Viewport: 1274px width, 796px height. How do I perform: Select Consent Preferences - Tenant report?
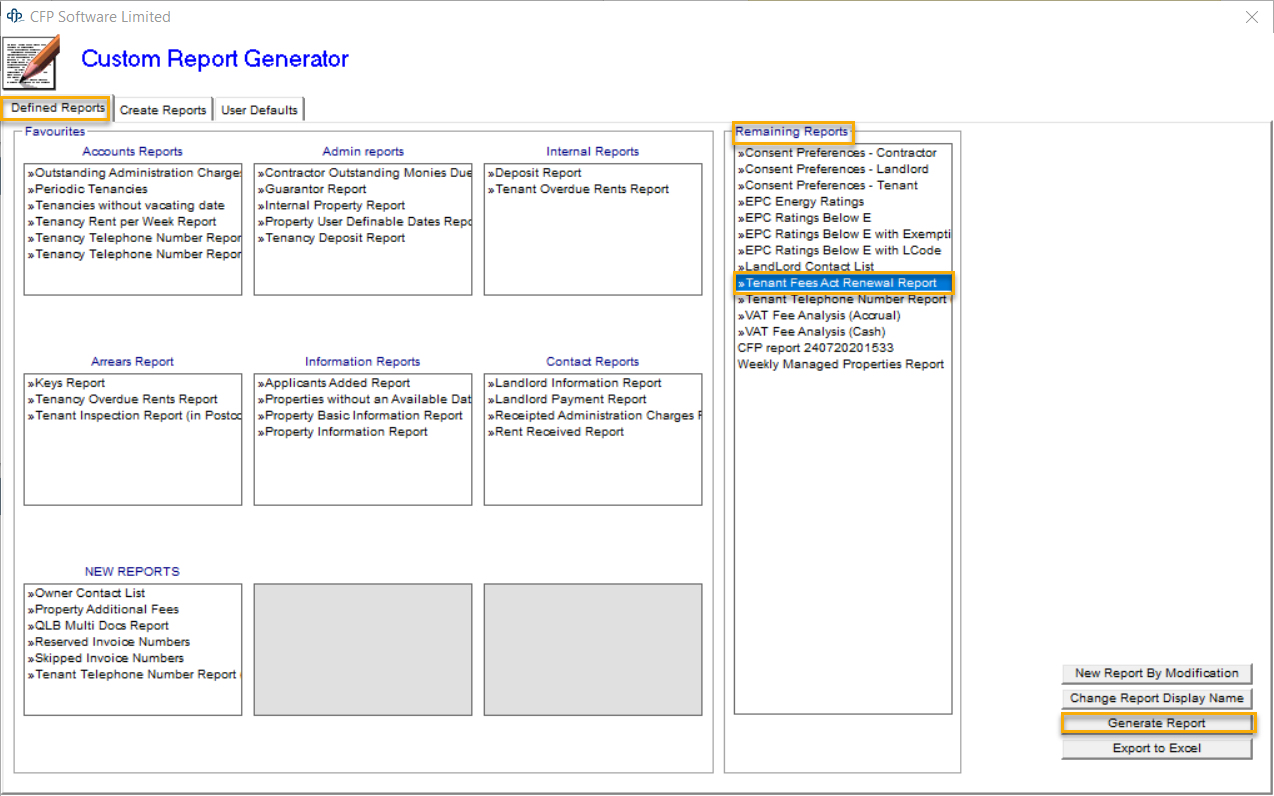coord(827,185)
